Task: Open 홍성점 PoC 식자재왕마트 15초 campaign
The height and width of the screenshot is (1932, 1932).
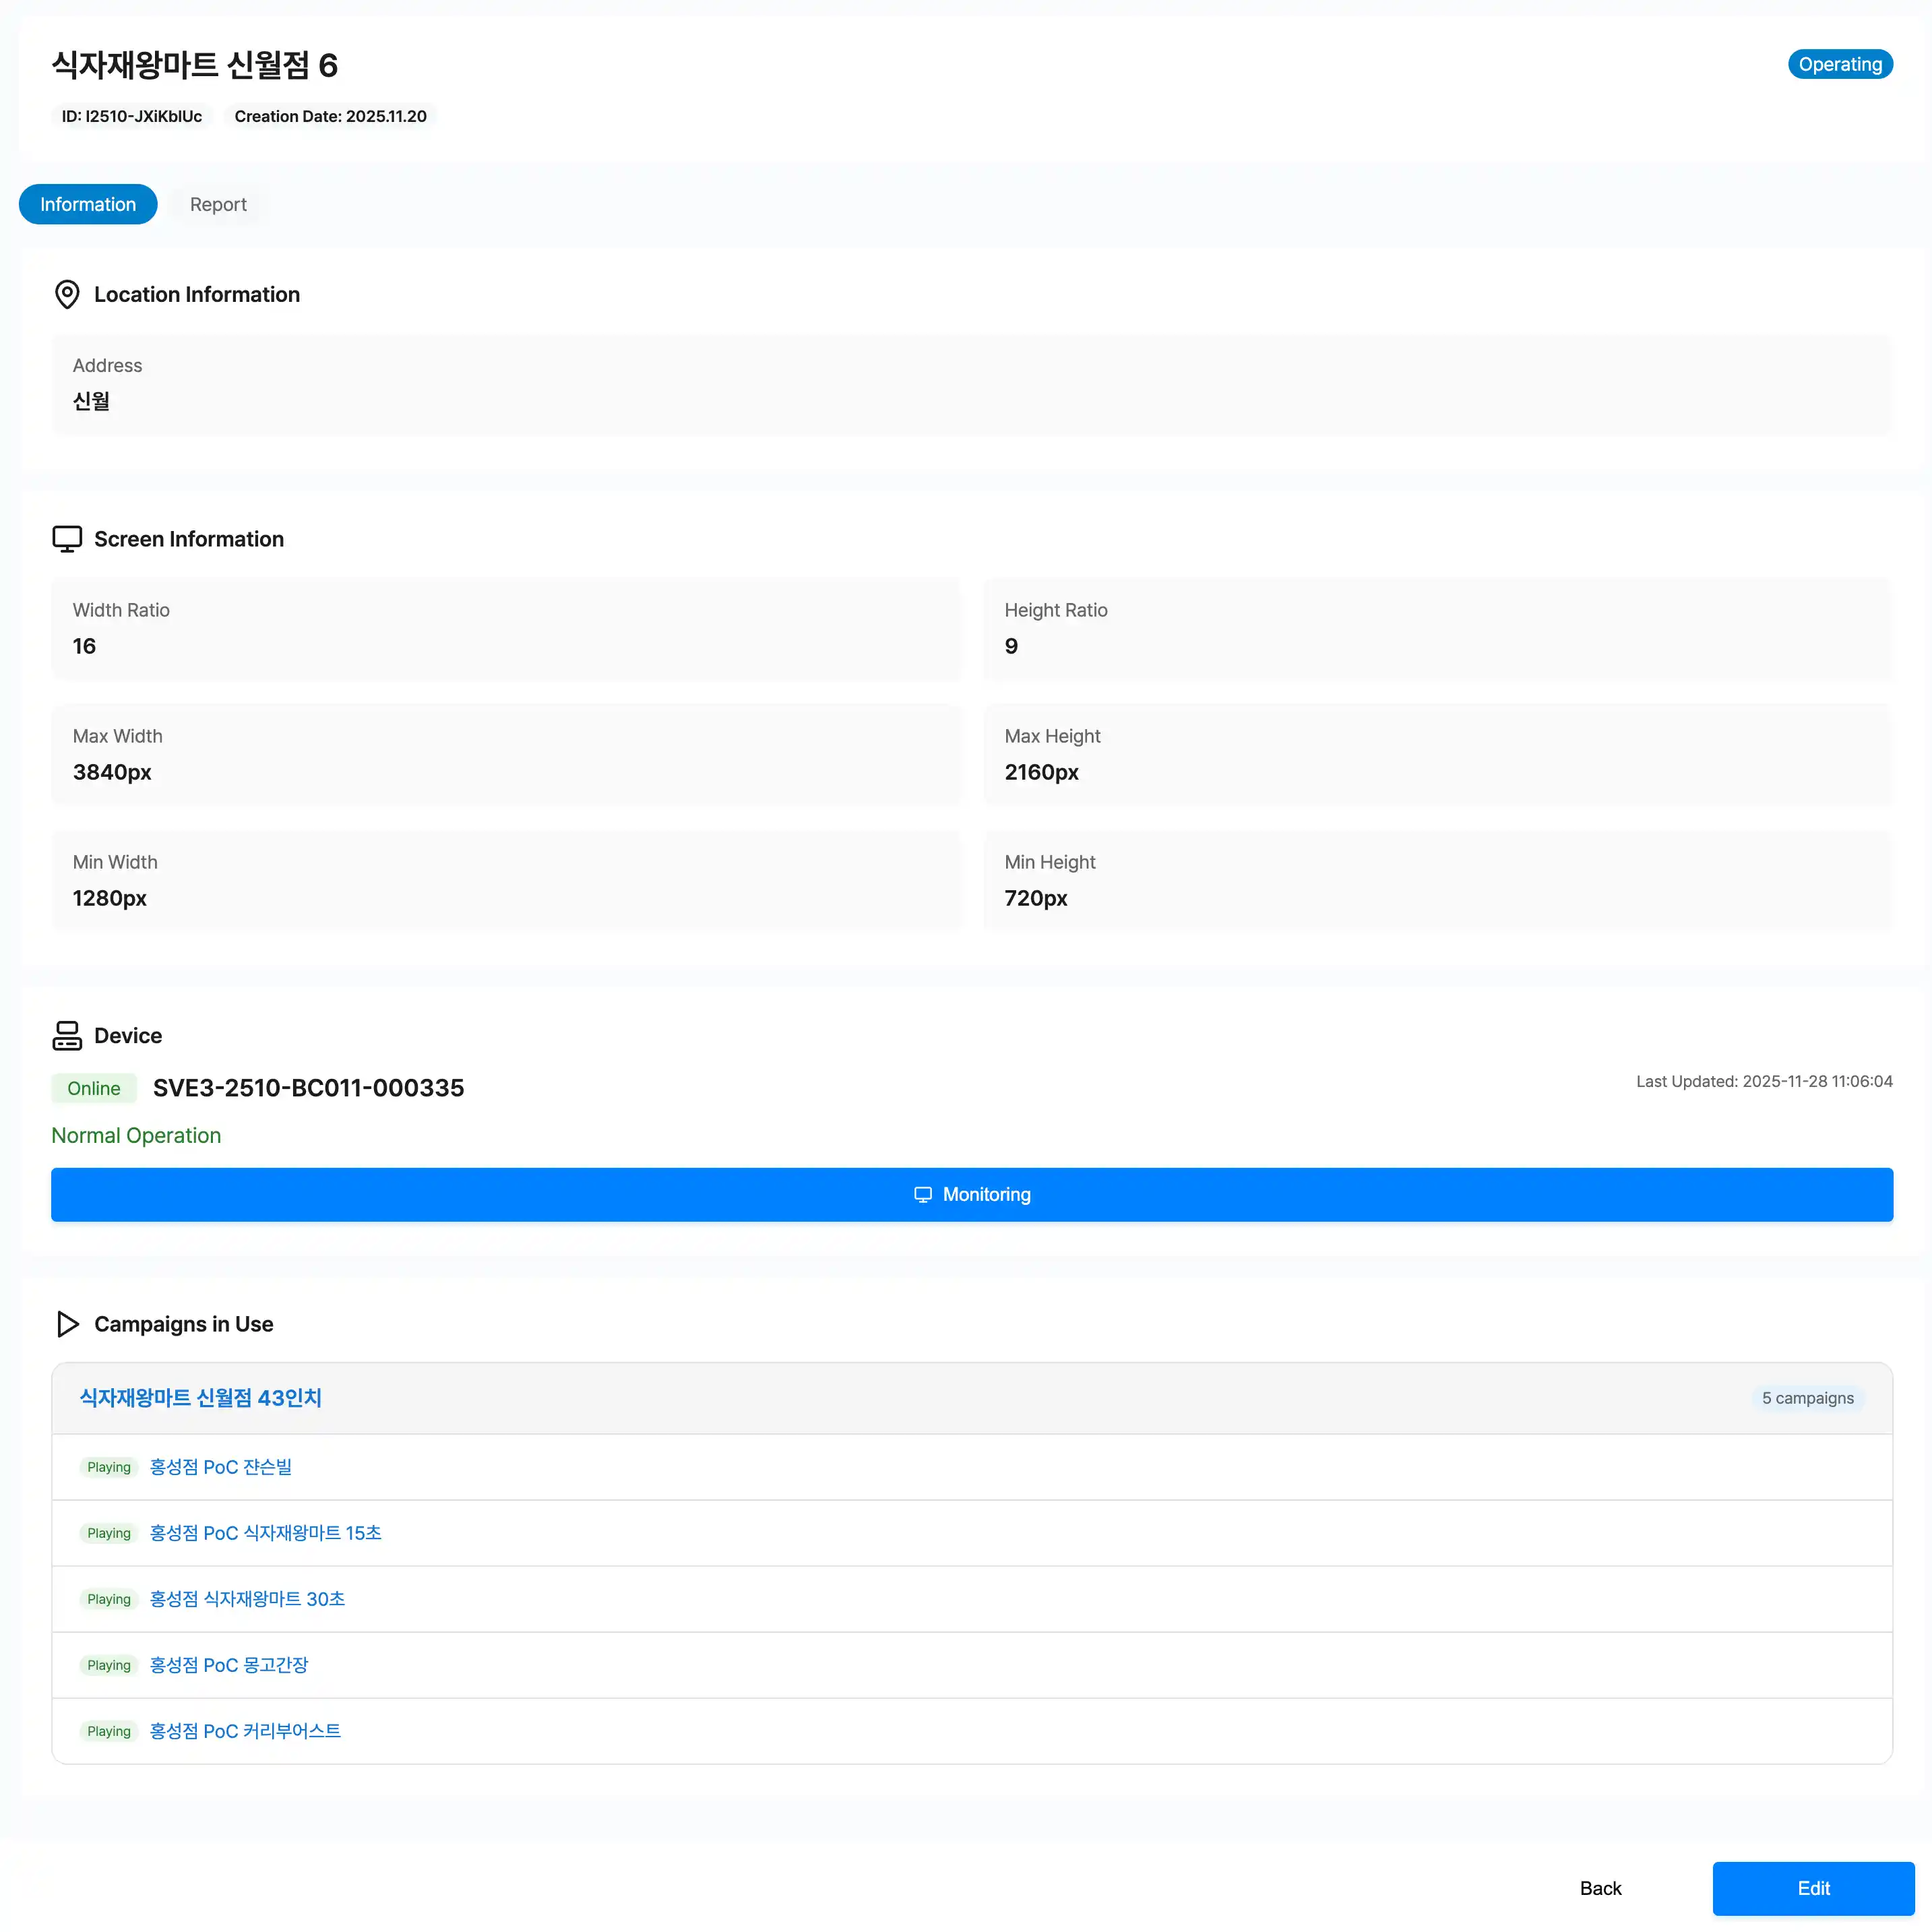Action: point(265,1533)
